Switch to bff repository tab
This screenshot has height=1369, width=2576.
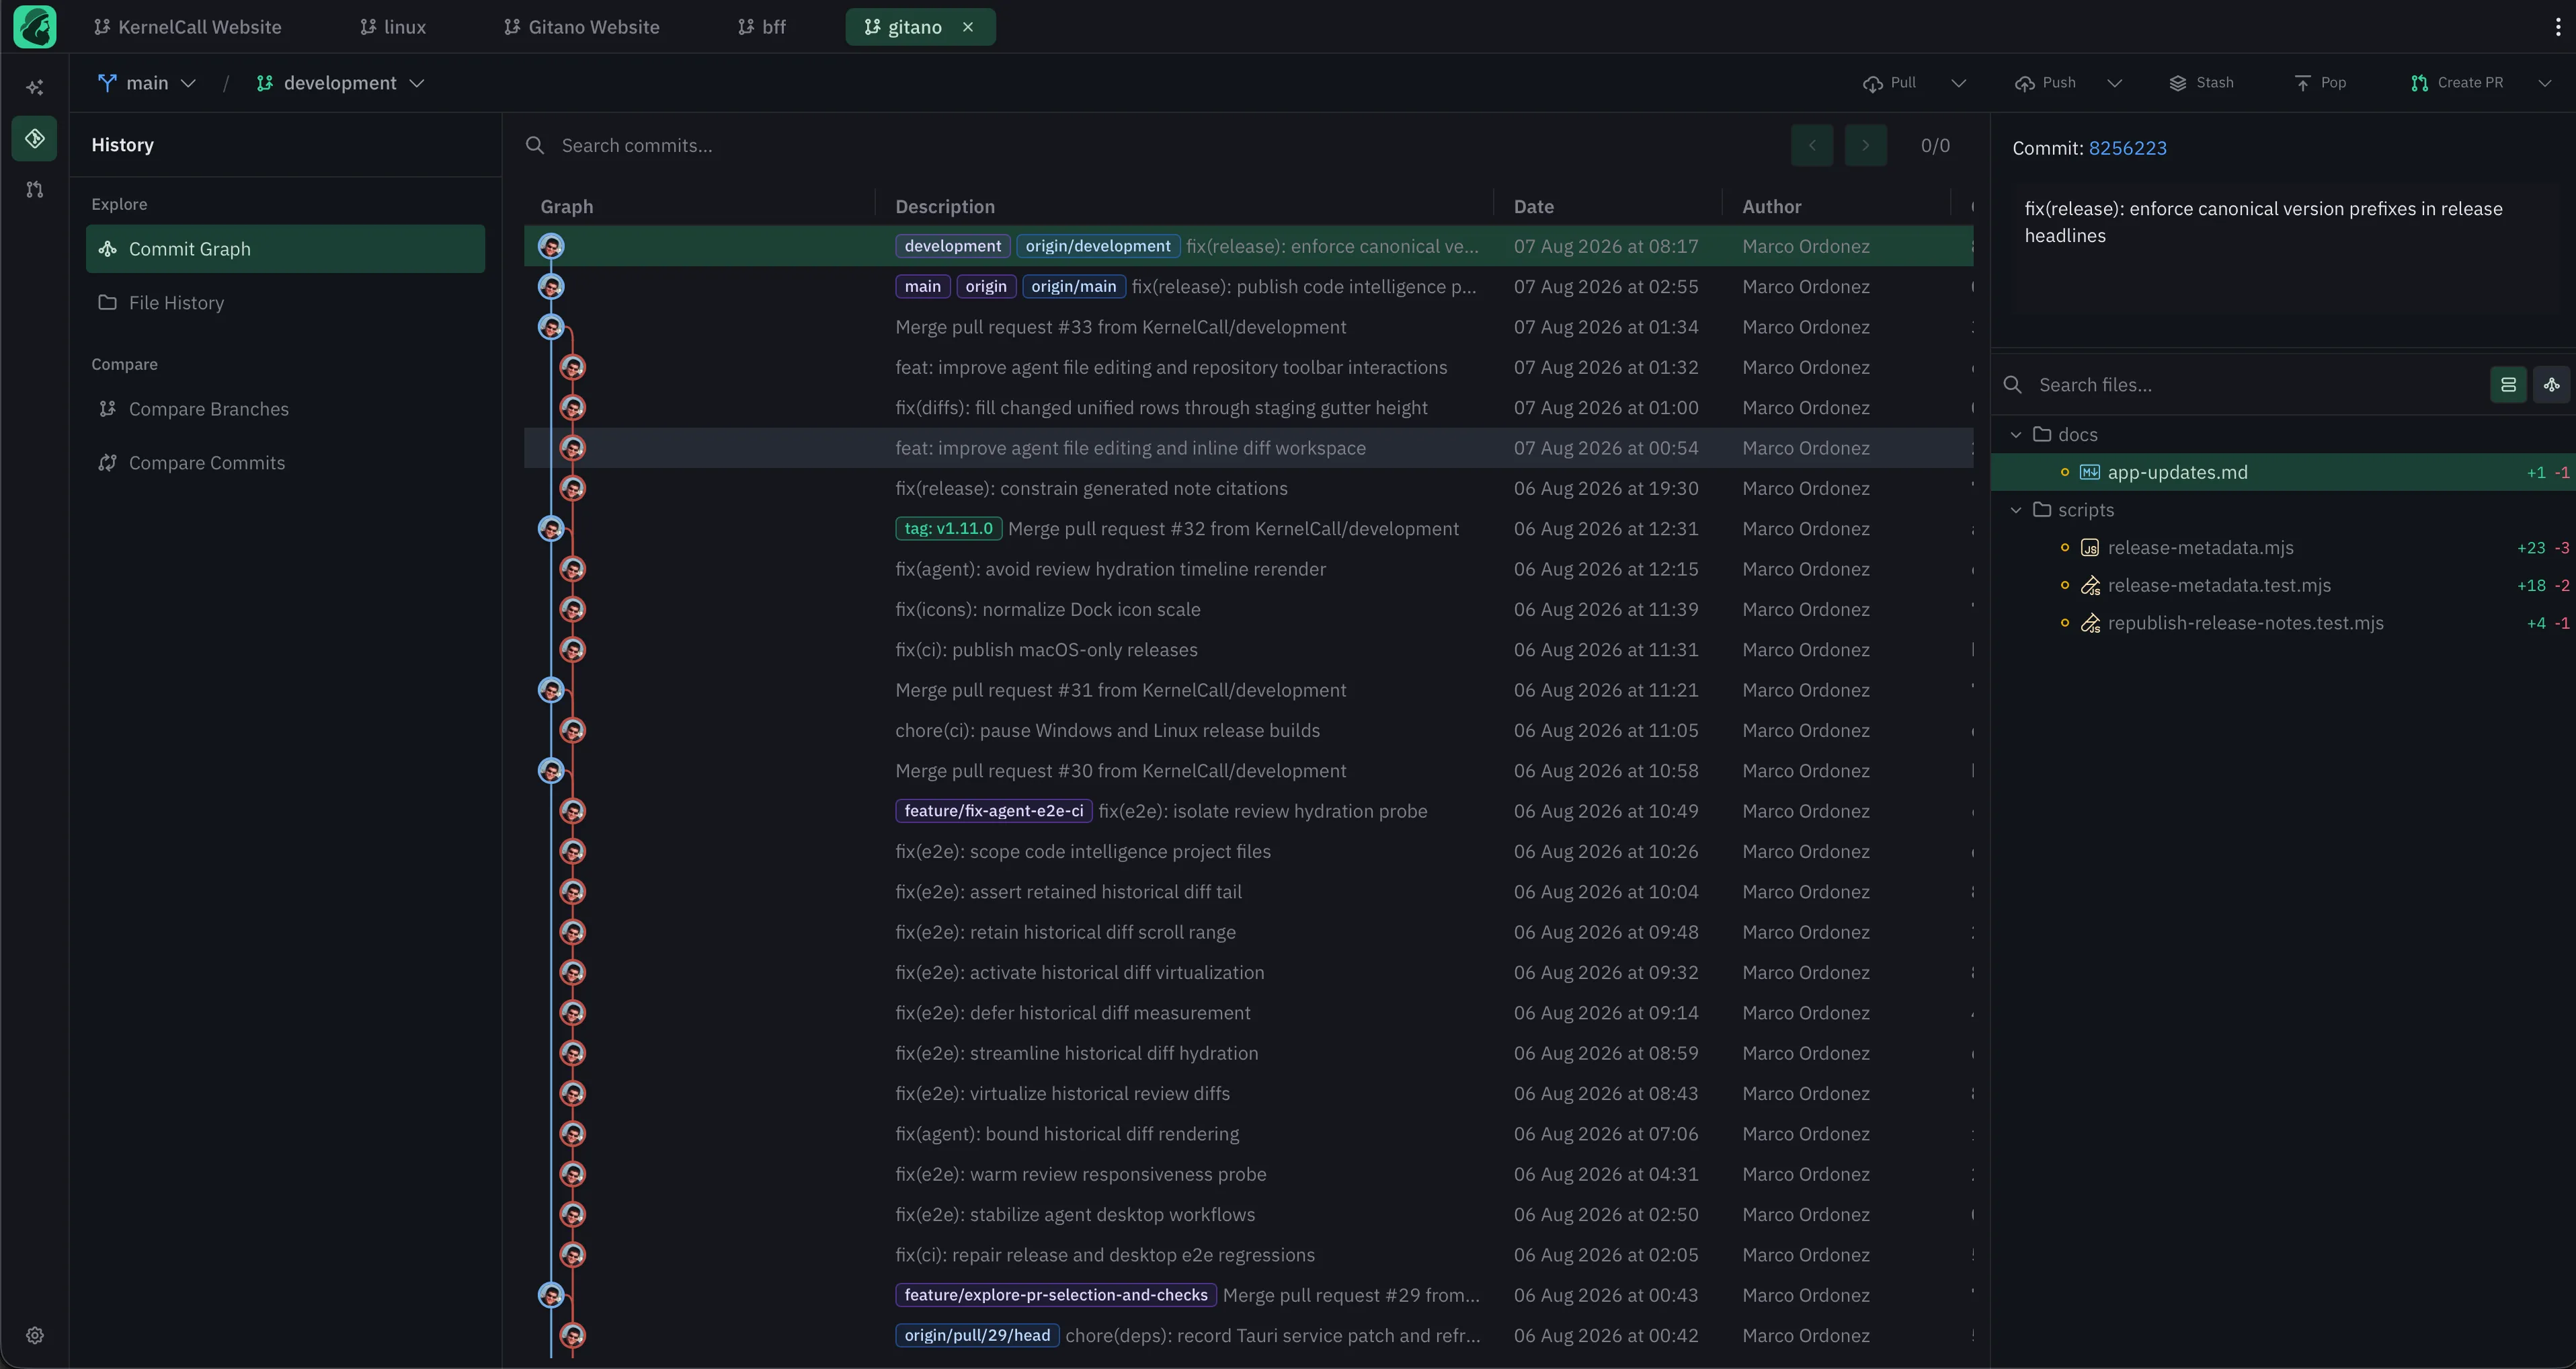[x=762, y=27]
